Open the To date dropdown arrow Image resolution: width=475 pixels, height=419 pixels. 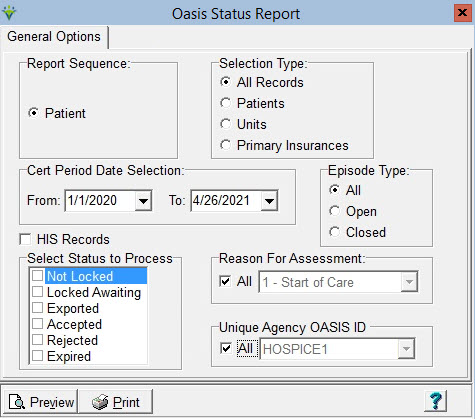[269, 201]
